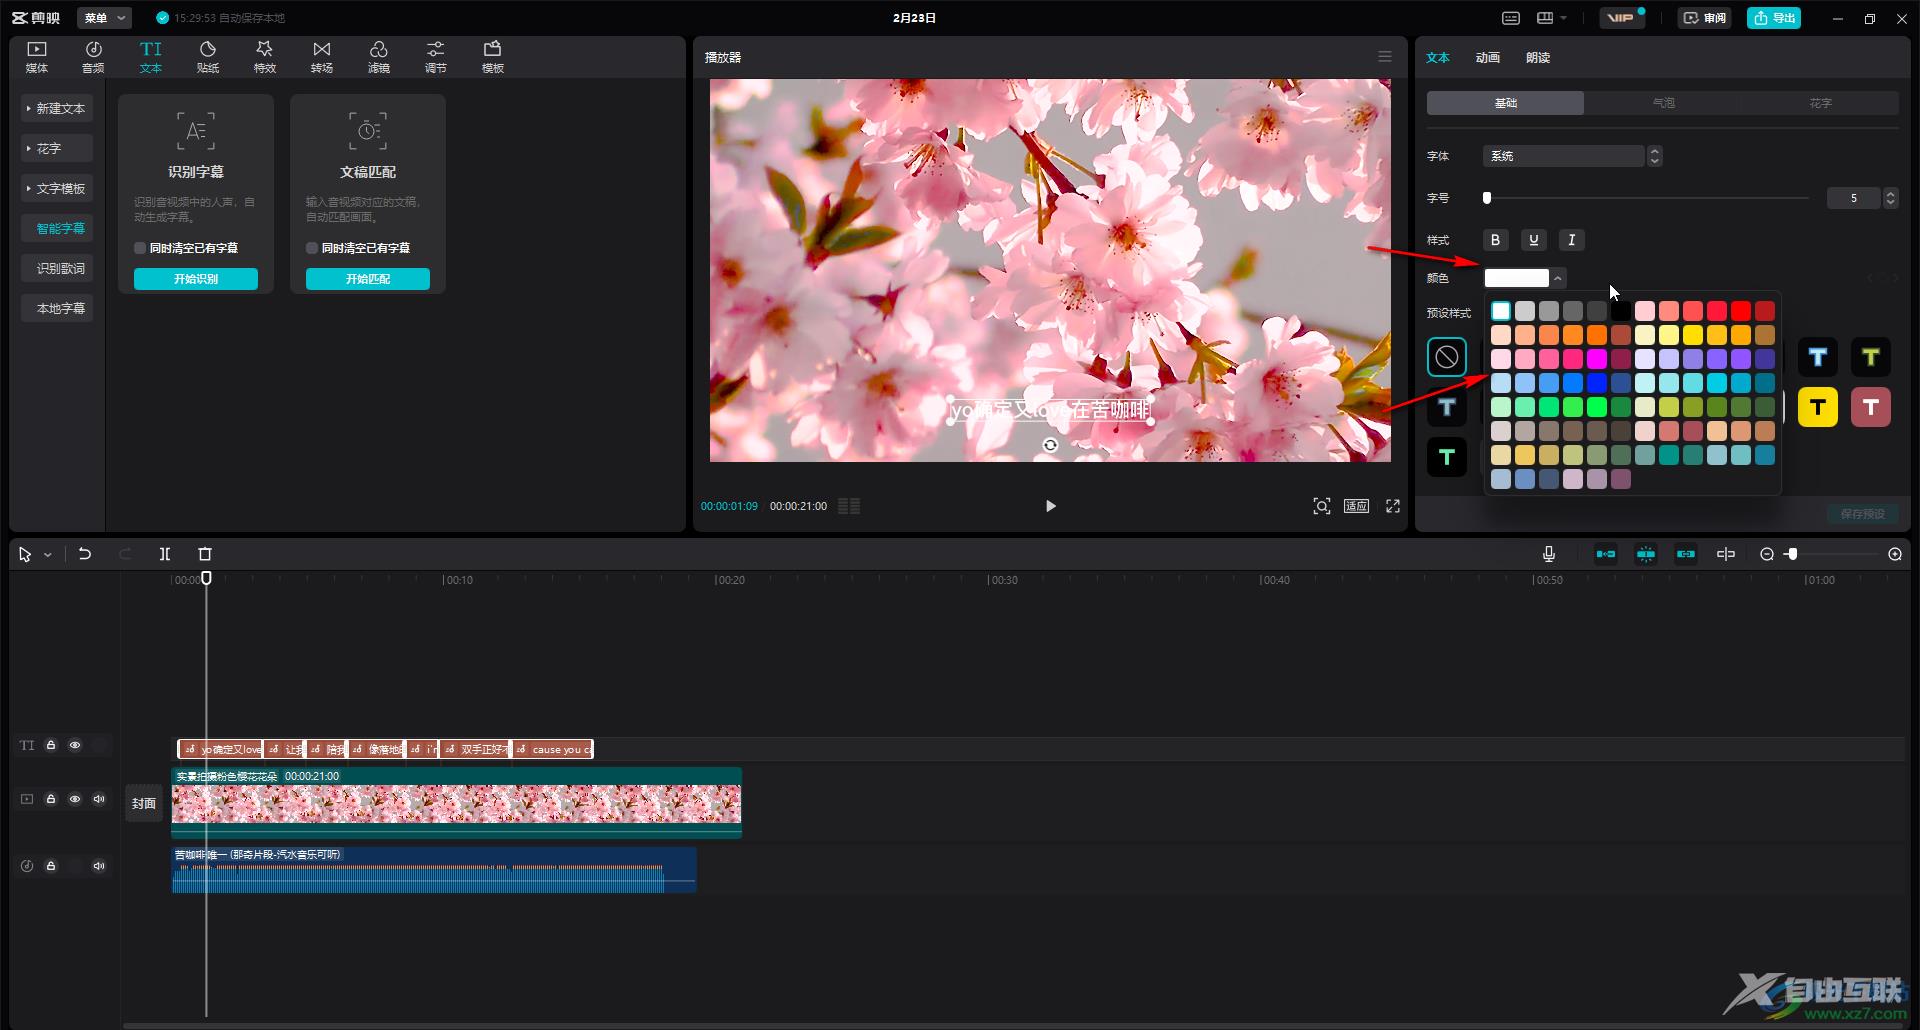1920x1030 pixels.
Task: Open the 特效 effects panel
Action: [x=265, y=57]
